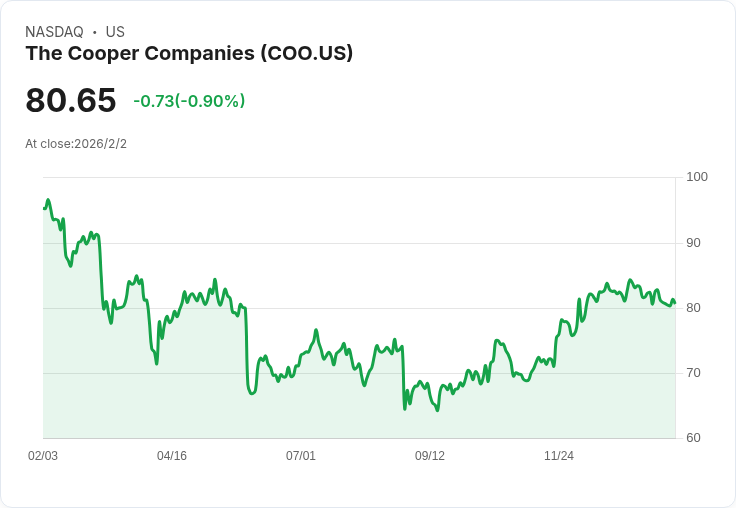Select the 70 price axis label
This screenshot has height=508, width=736.
694,373
